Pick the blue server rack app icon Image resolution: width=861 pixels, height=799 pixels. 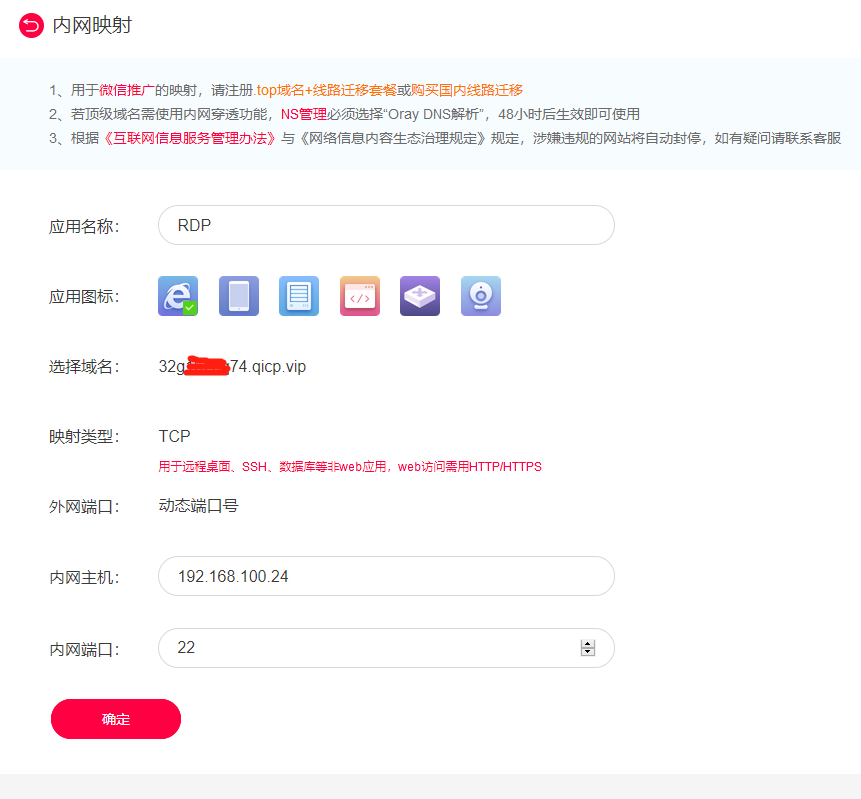(x=299, y=296)
